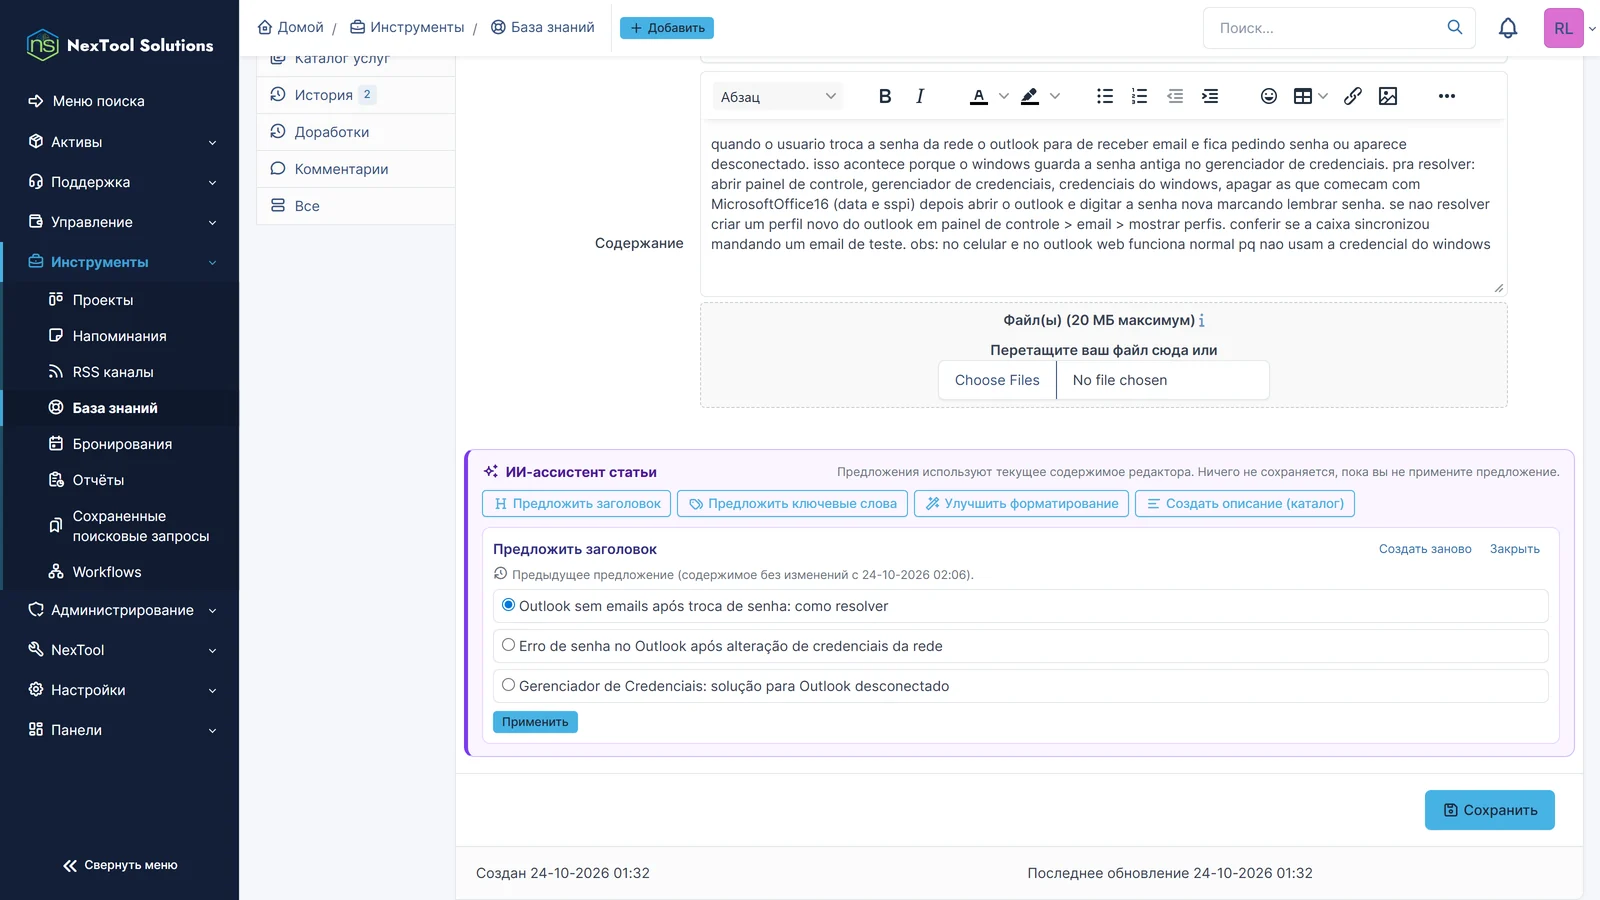Open notifications bell
This screenshot has height=900, width=1600.
tap(1508, 28)
